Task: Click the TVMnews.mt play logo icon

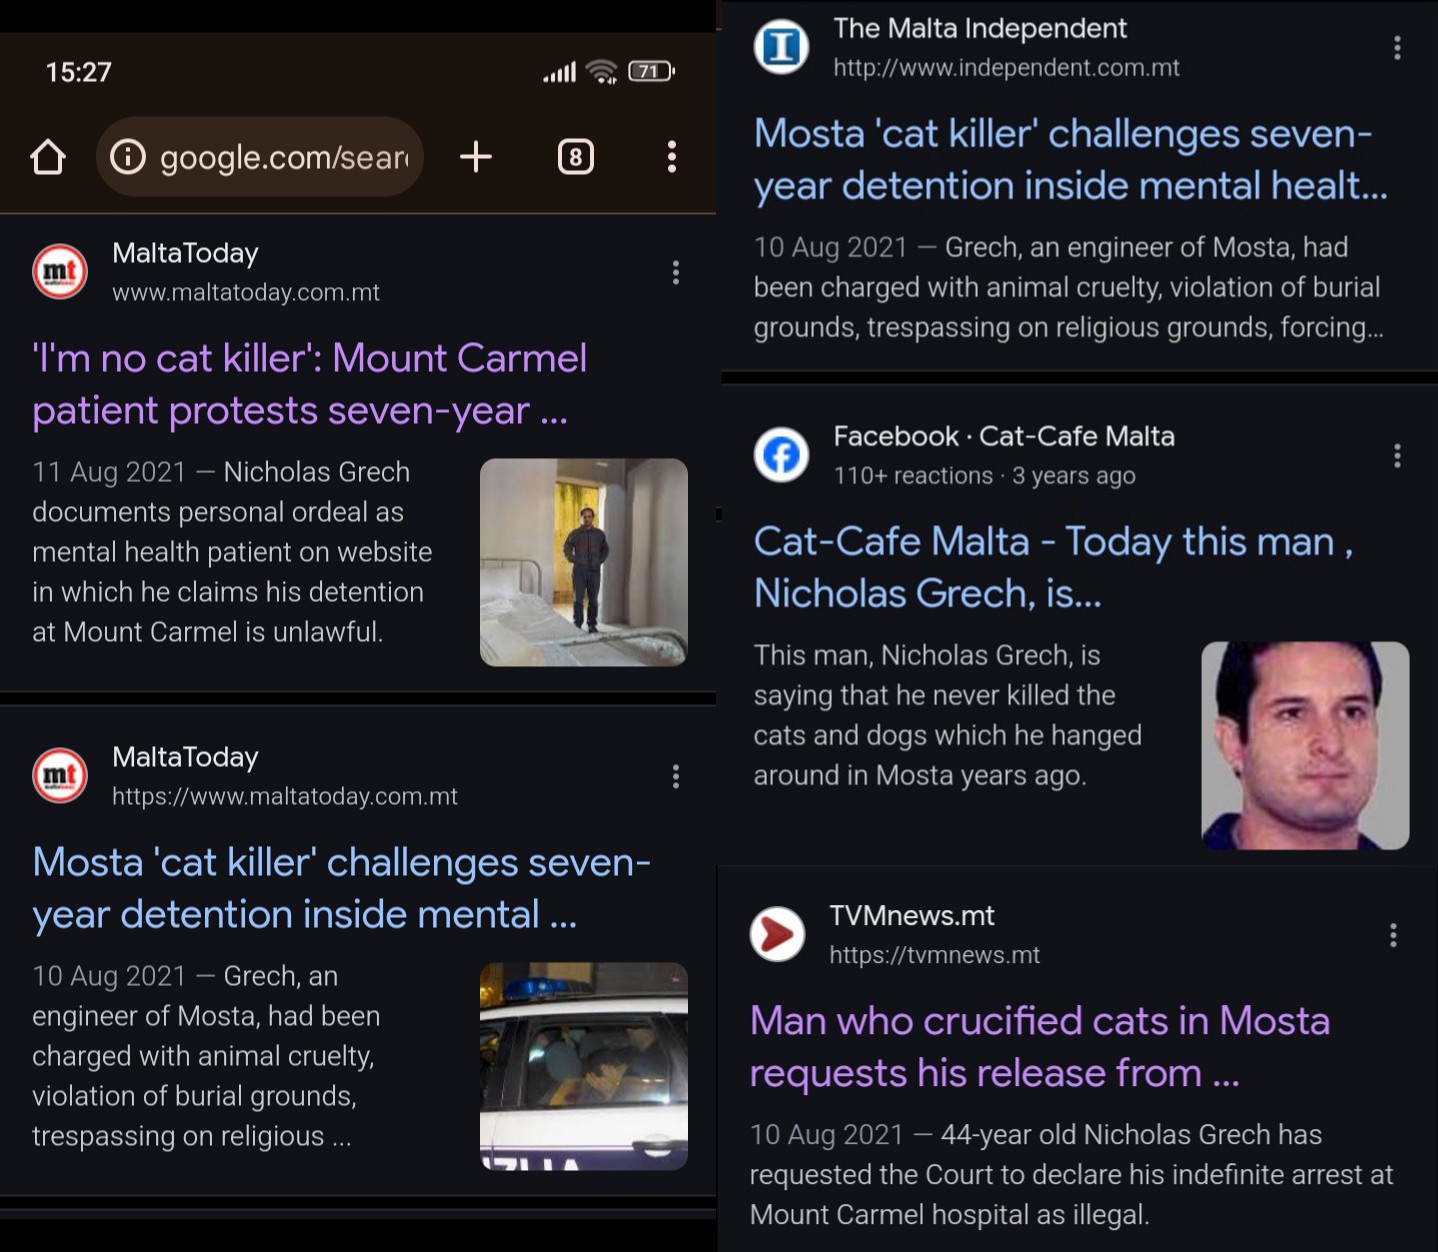Action: [x=777, y=934]
